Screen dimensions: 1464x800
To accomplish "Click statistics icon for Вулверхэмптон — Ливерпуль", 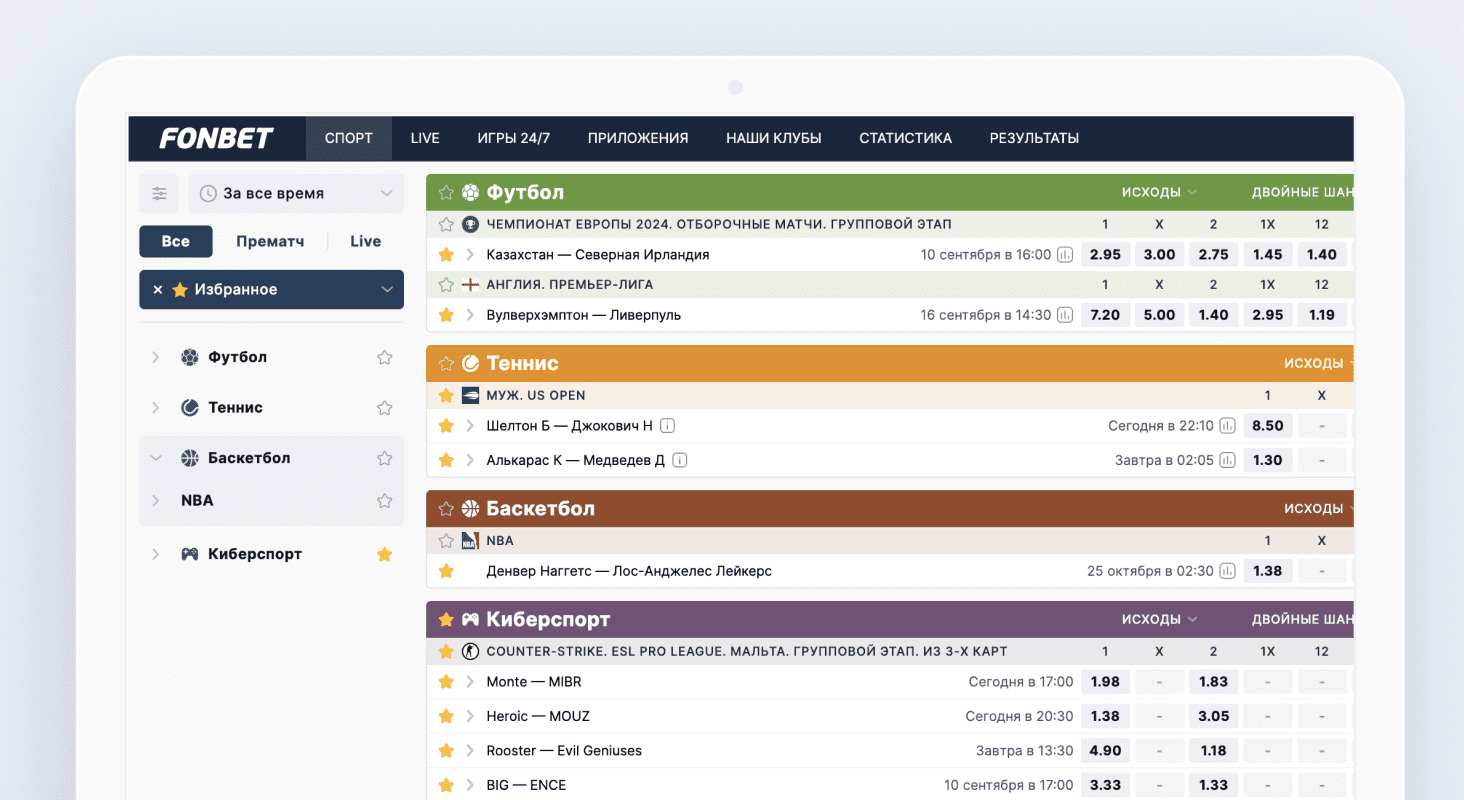I will point(1065,315).
